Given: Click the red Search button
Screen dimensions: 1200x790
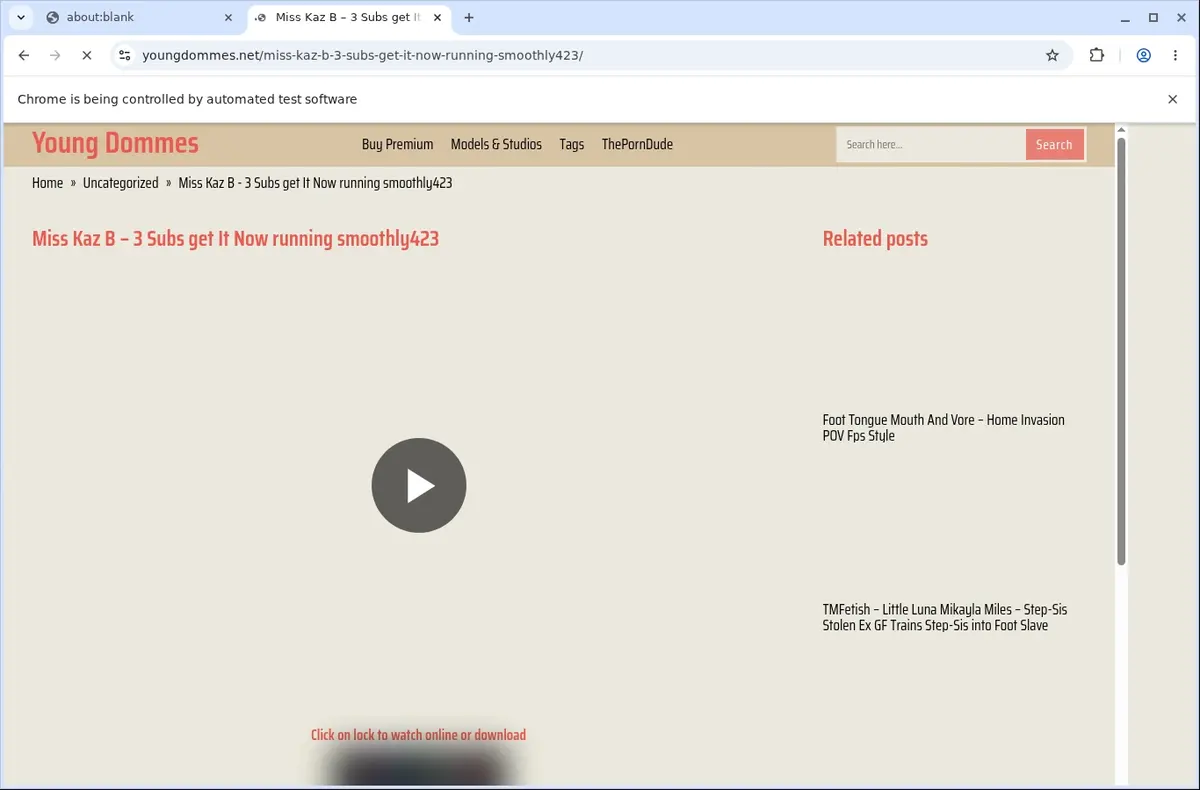Looking at the screenshot, I should (1054, 144).
